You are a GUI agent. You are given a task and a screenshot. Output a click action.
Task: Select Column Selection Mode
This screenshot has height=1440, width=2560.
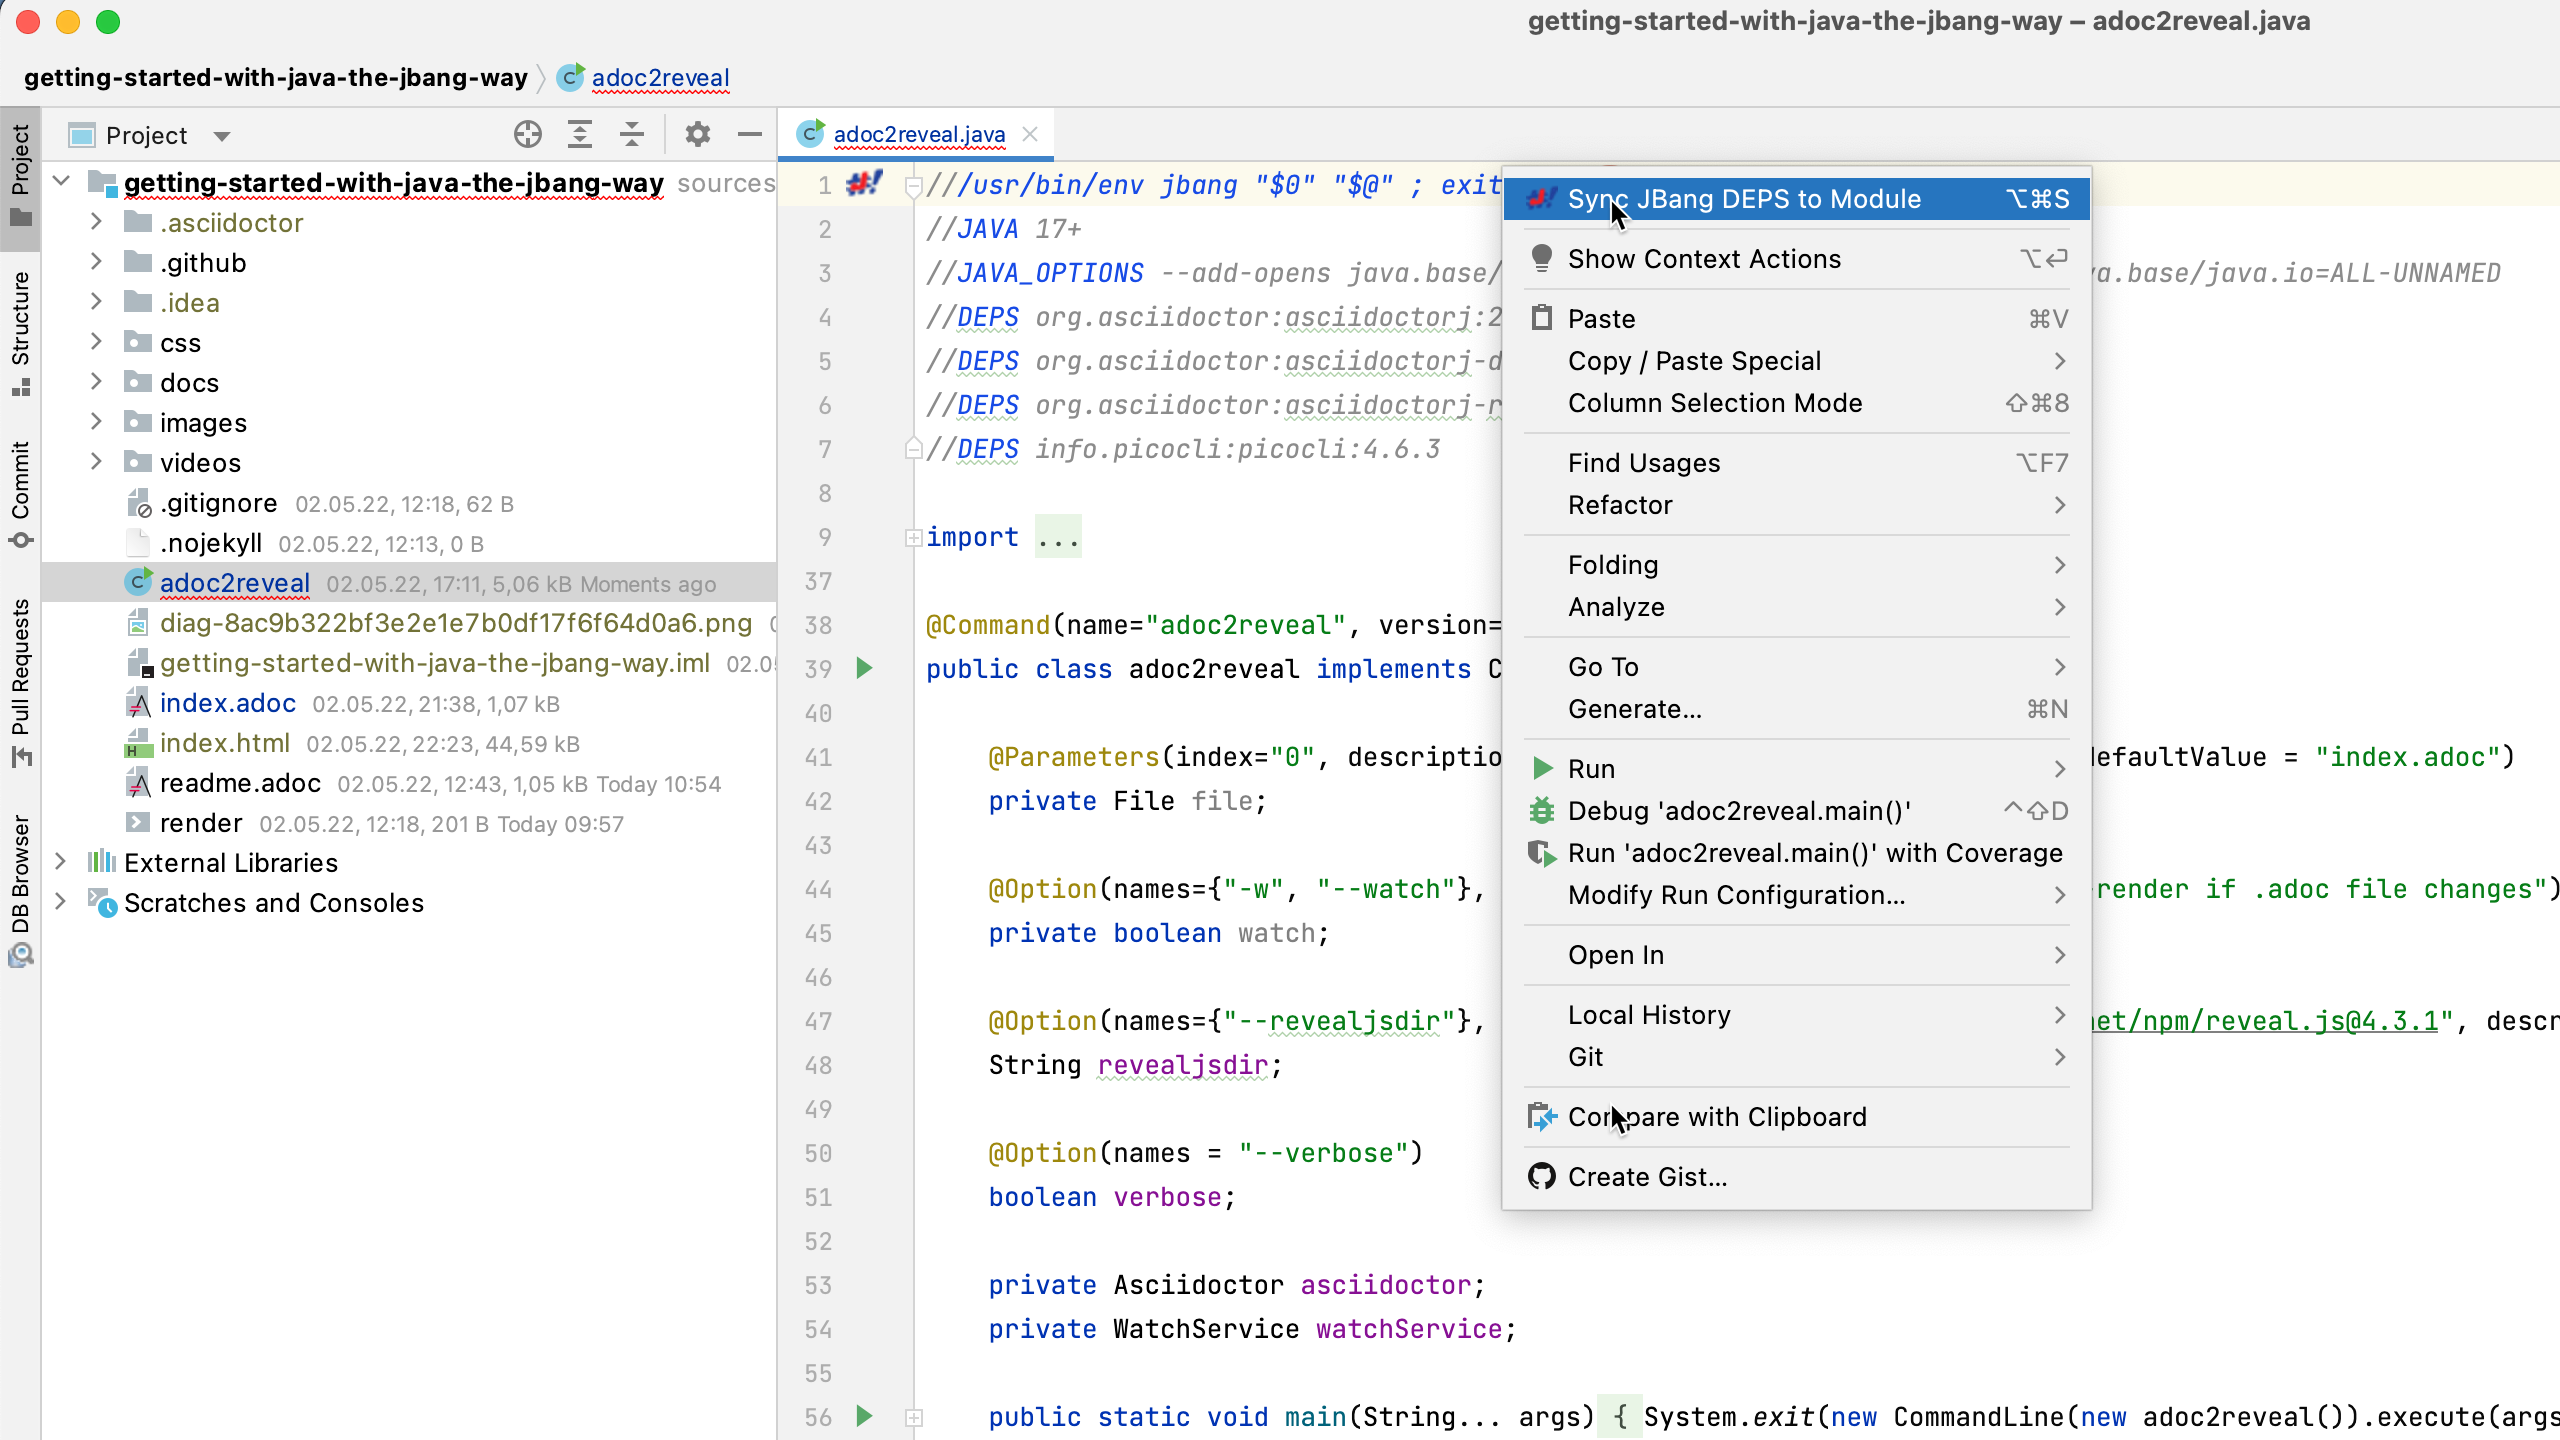click(x=1797, y=403)
